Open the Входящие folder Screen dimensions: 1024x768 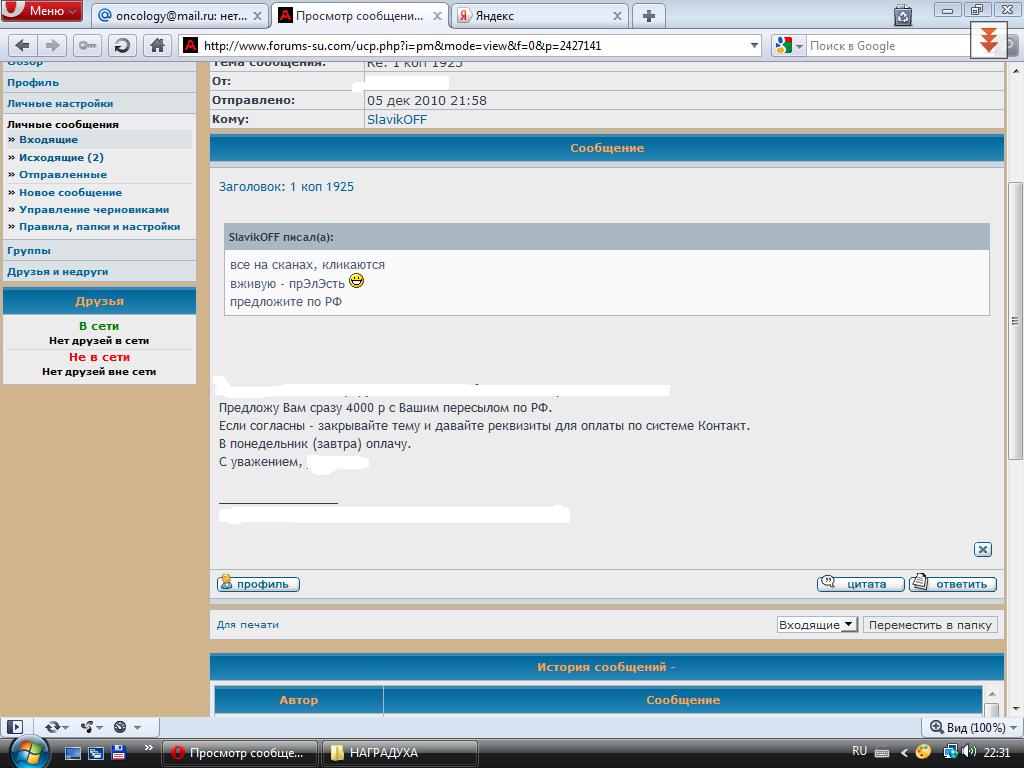click(x=48, y=139)
